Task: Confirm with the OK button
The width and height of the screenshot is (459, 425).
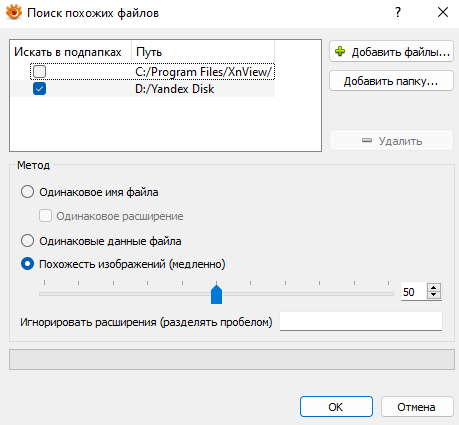Action: pyautogui.click(x=336, y=407)
